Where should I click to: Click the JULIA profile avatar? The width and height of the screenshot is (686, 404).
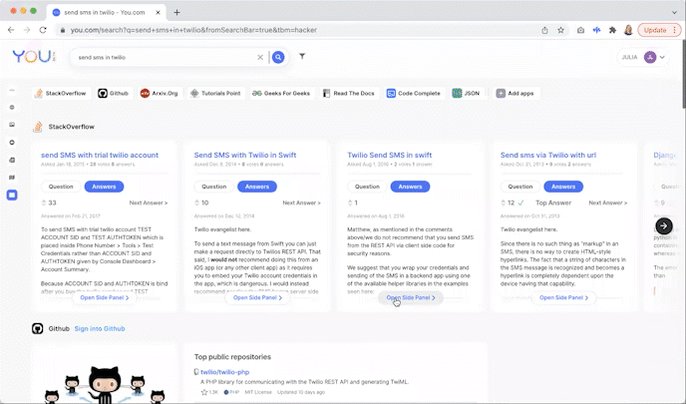click(x=650, y=57)
